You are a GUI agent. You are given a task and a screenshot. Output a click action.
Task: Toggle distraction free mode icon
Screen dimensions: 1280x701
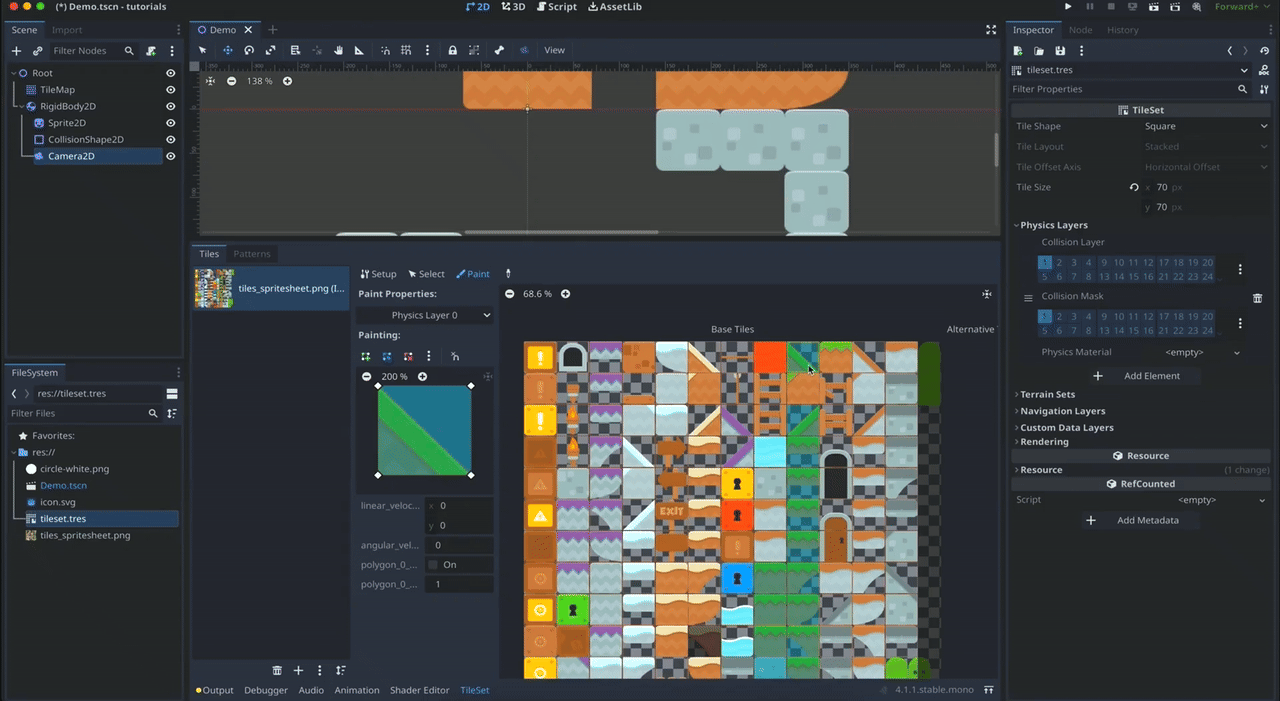tap(991, 30)
